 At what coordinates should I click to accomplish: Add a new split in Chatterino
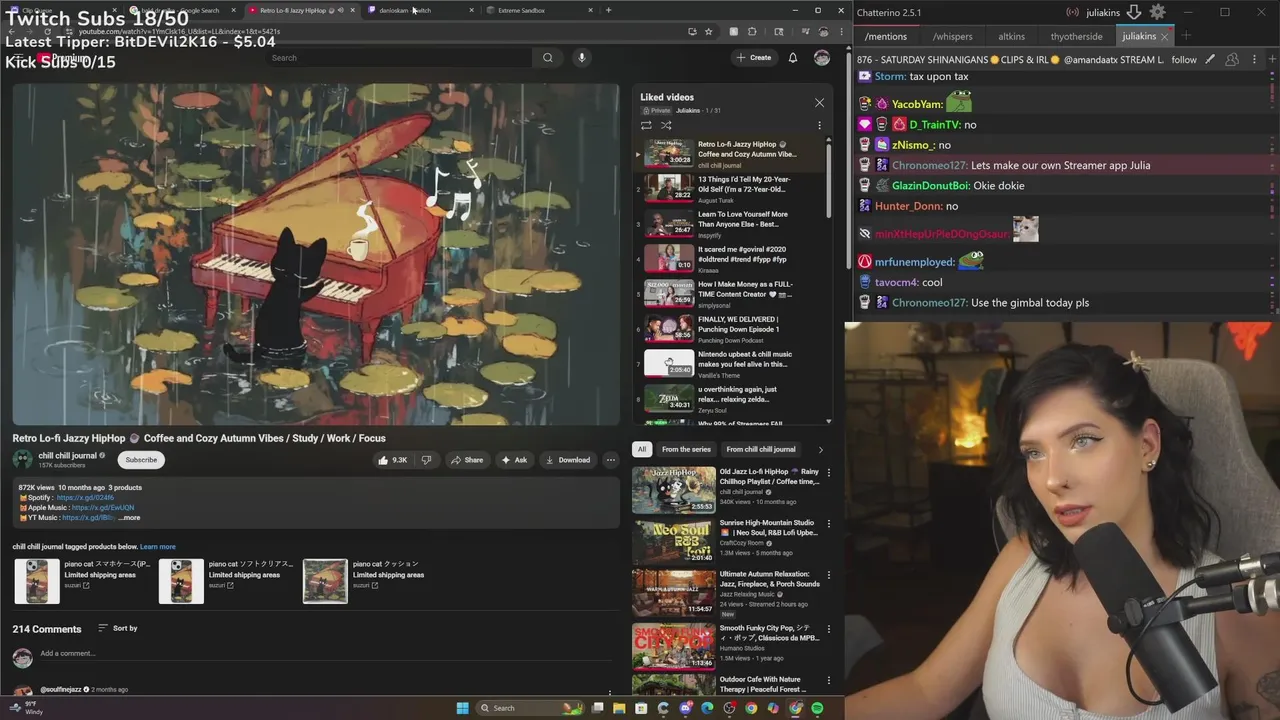point(1271,59)
